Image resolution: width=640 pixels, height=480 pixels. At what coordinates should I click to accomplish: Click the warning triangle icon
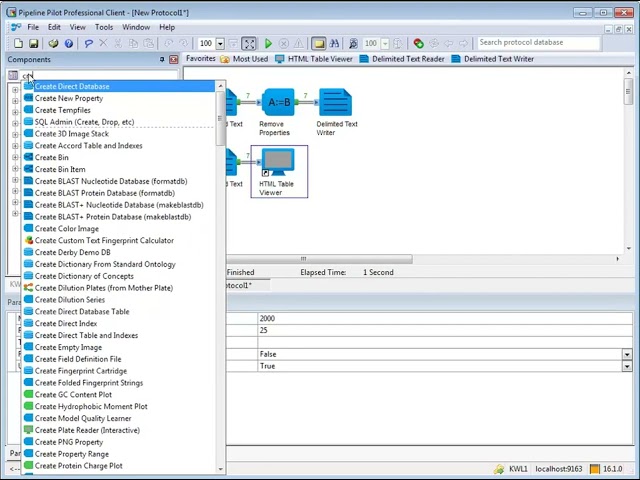[299, 43]
